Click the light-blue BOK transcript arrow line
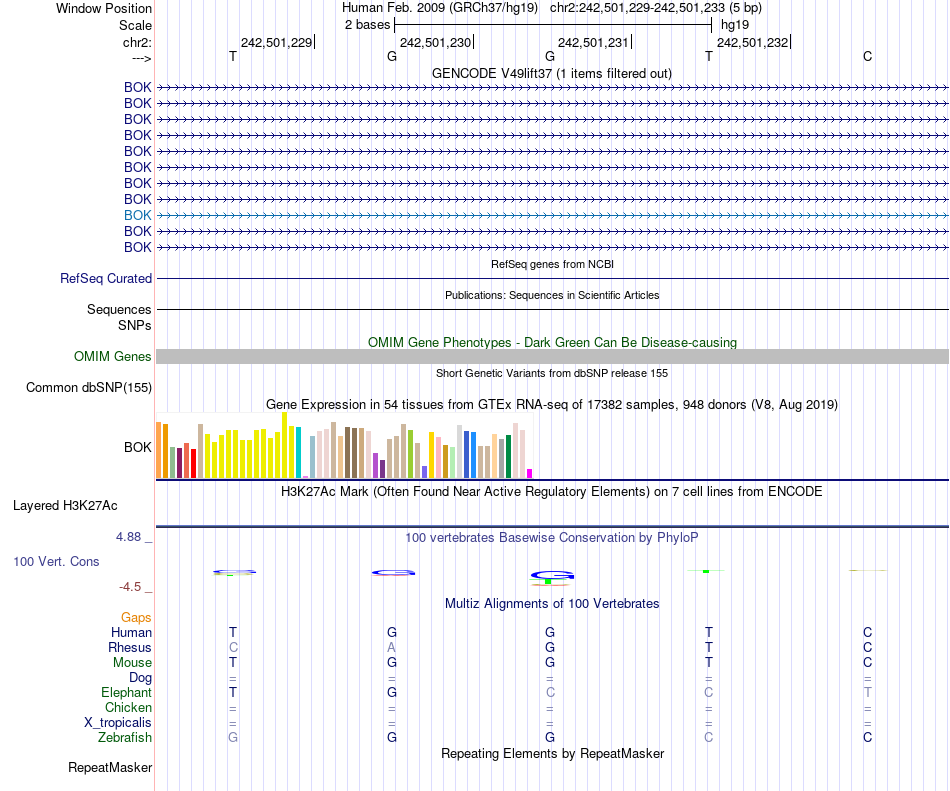The height and width of the screenshot is (791, 950). 553,215
